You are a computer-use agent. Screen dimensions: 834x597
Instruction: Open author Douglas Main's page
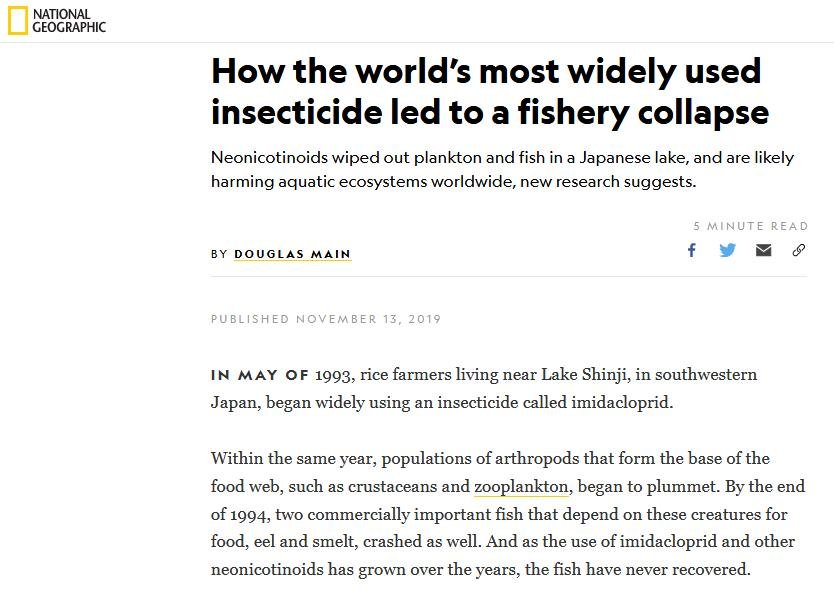(292, 254)
